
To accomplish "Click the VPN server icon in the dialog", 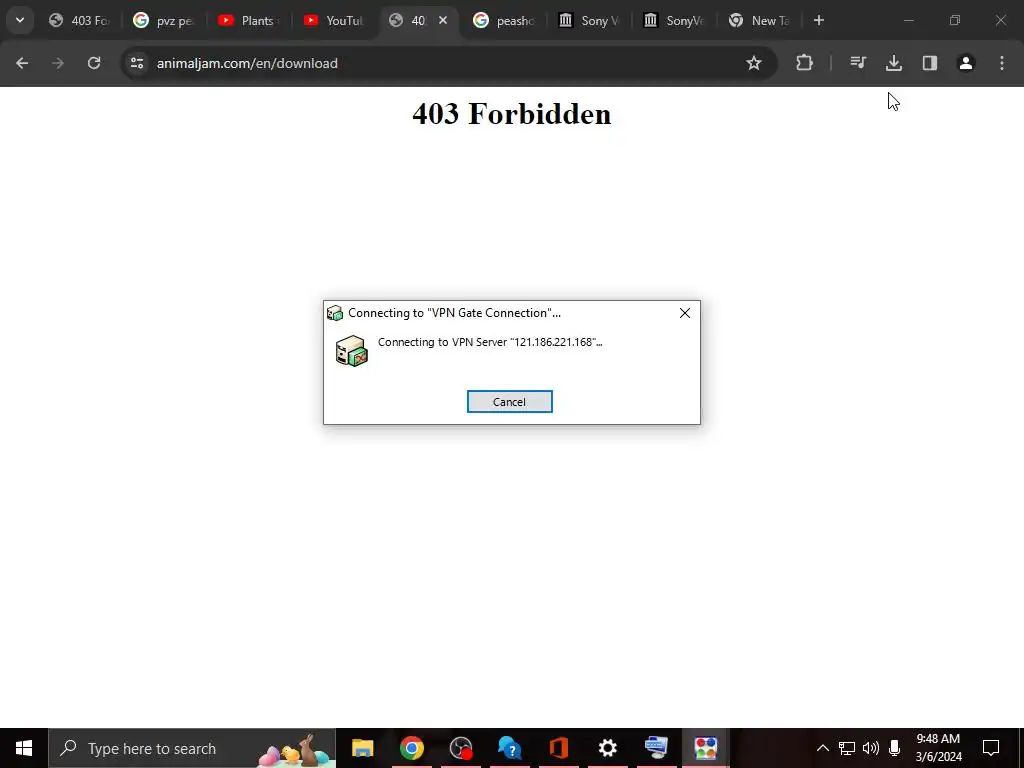I will click(351, 351).
